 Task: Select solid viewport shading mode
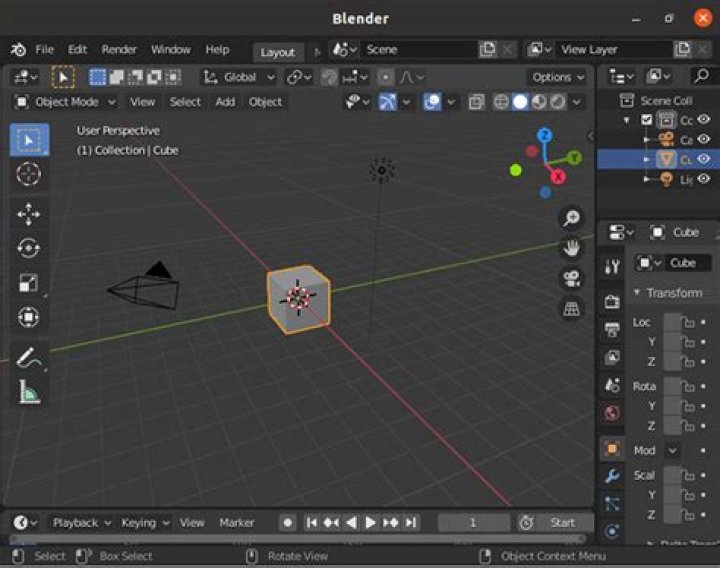(x=520, y=102)
